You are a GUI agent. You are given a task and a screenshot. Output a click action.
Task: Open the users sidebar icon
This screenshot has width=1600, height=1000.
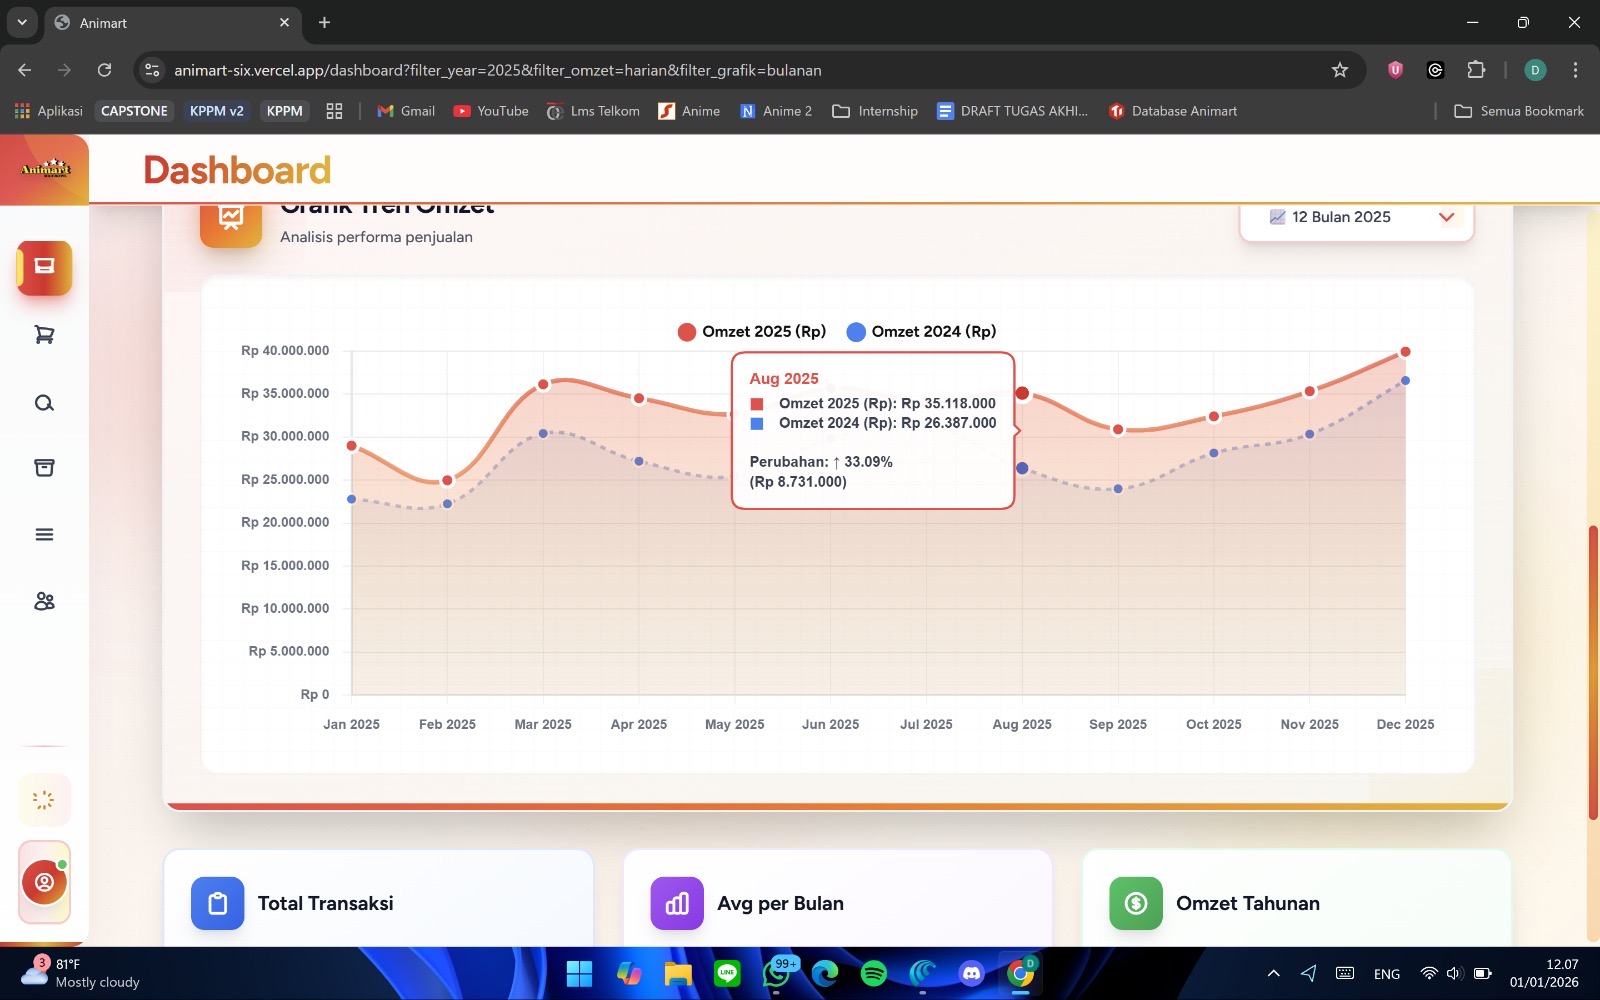pyautogui.click(x=44, y=601)
